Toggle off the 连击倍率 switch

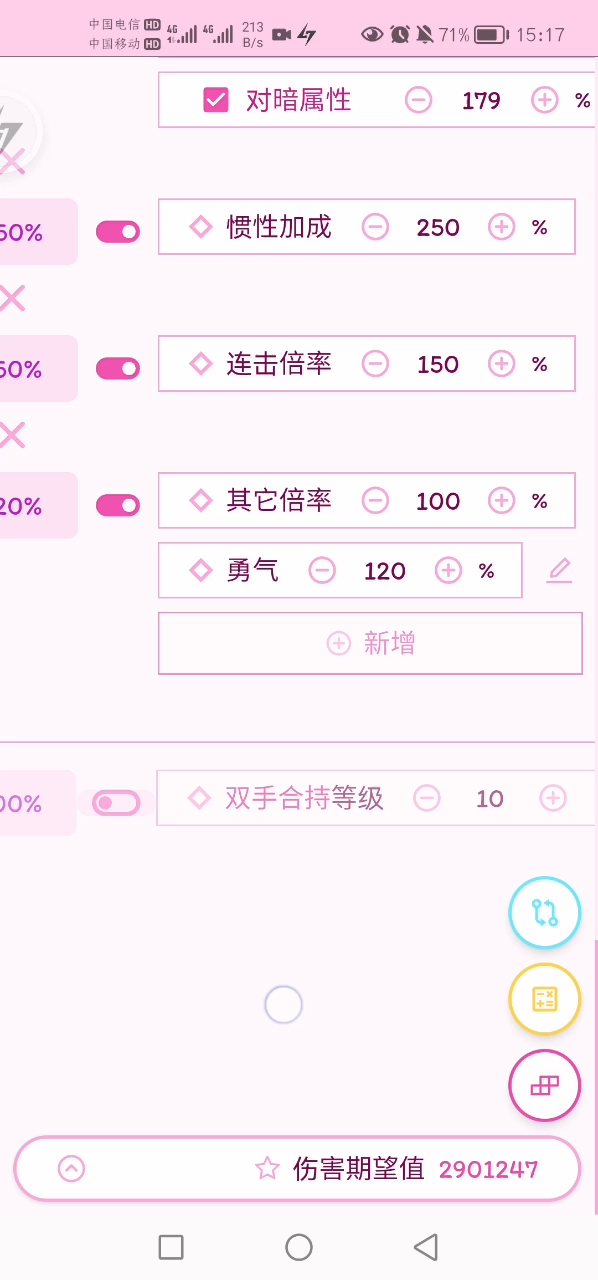click(x=118, y=369)
